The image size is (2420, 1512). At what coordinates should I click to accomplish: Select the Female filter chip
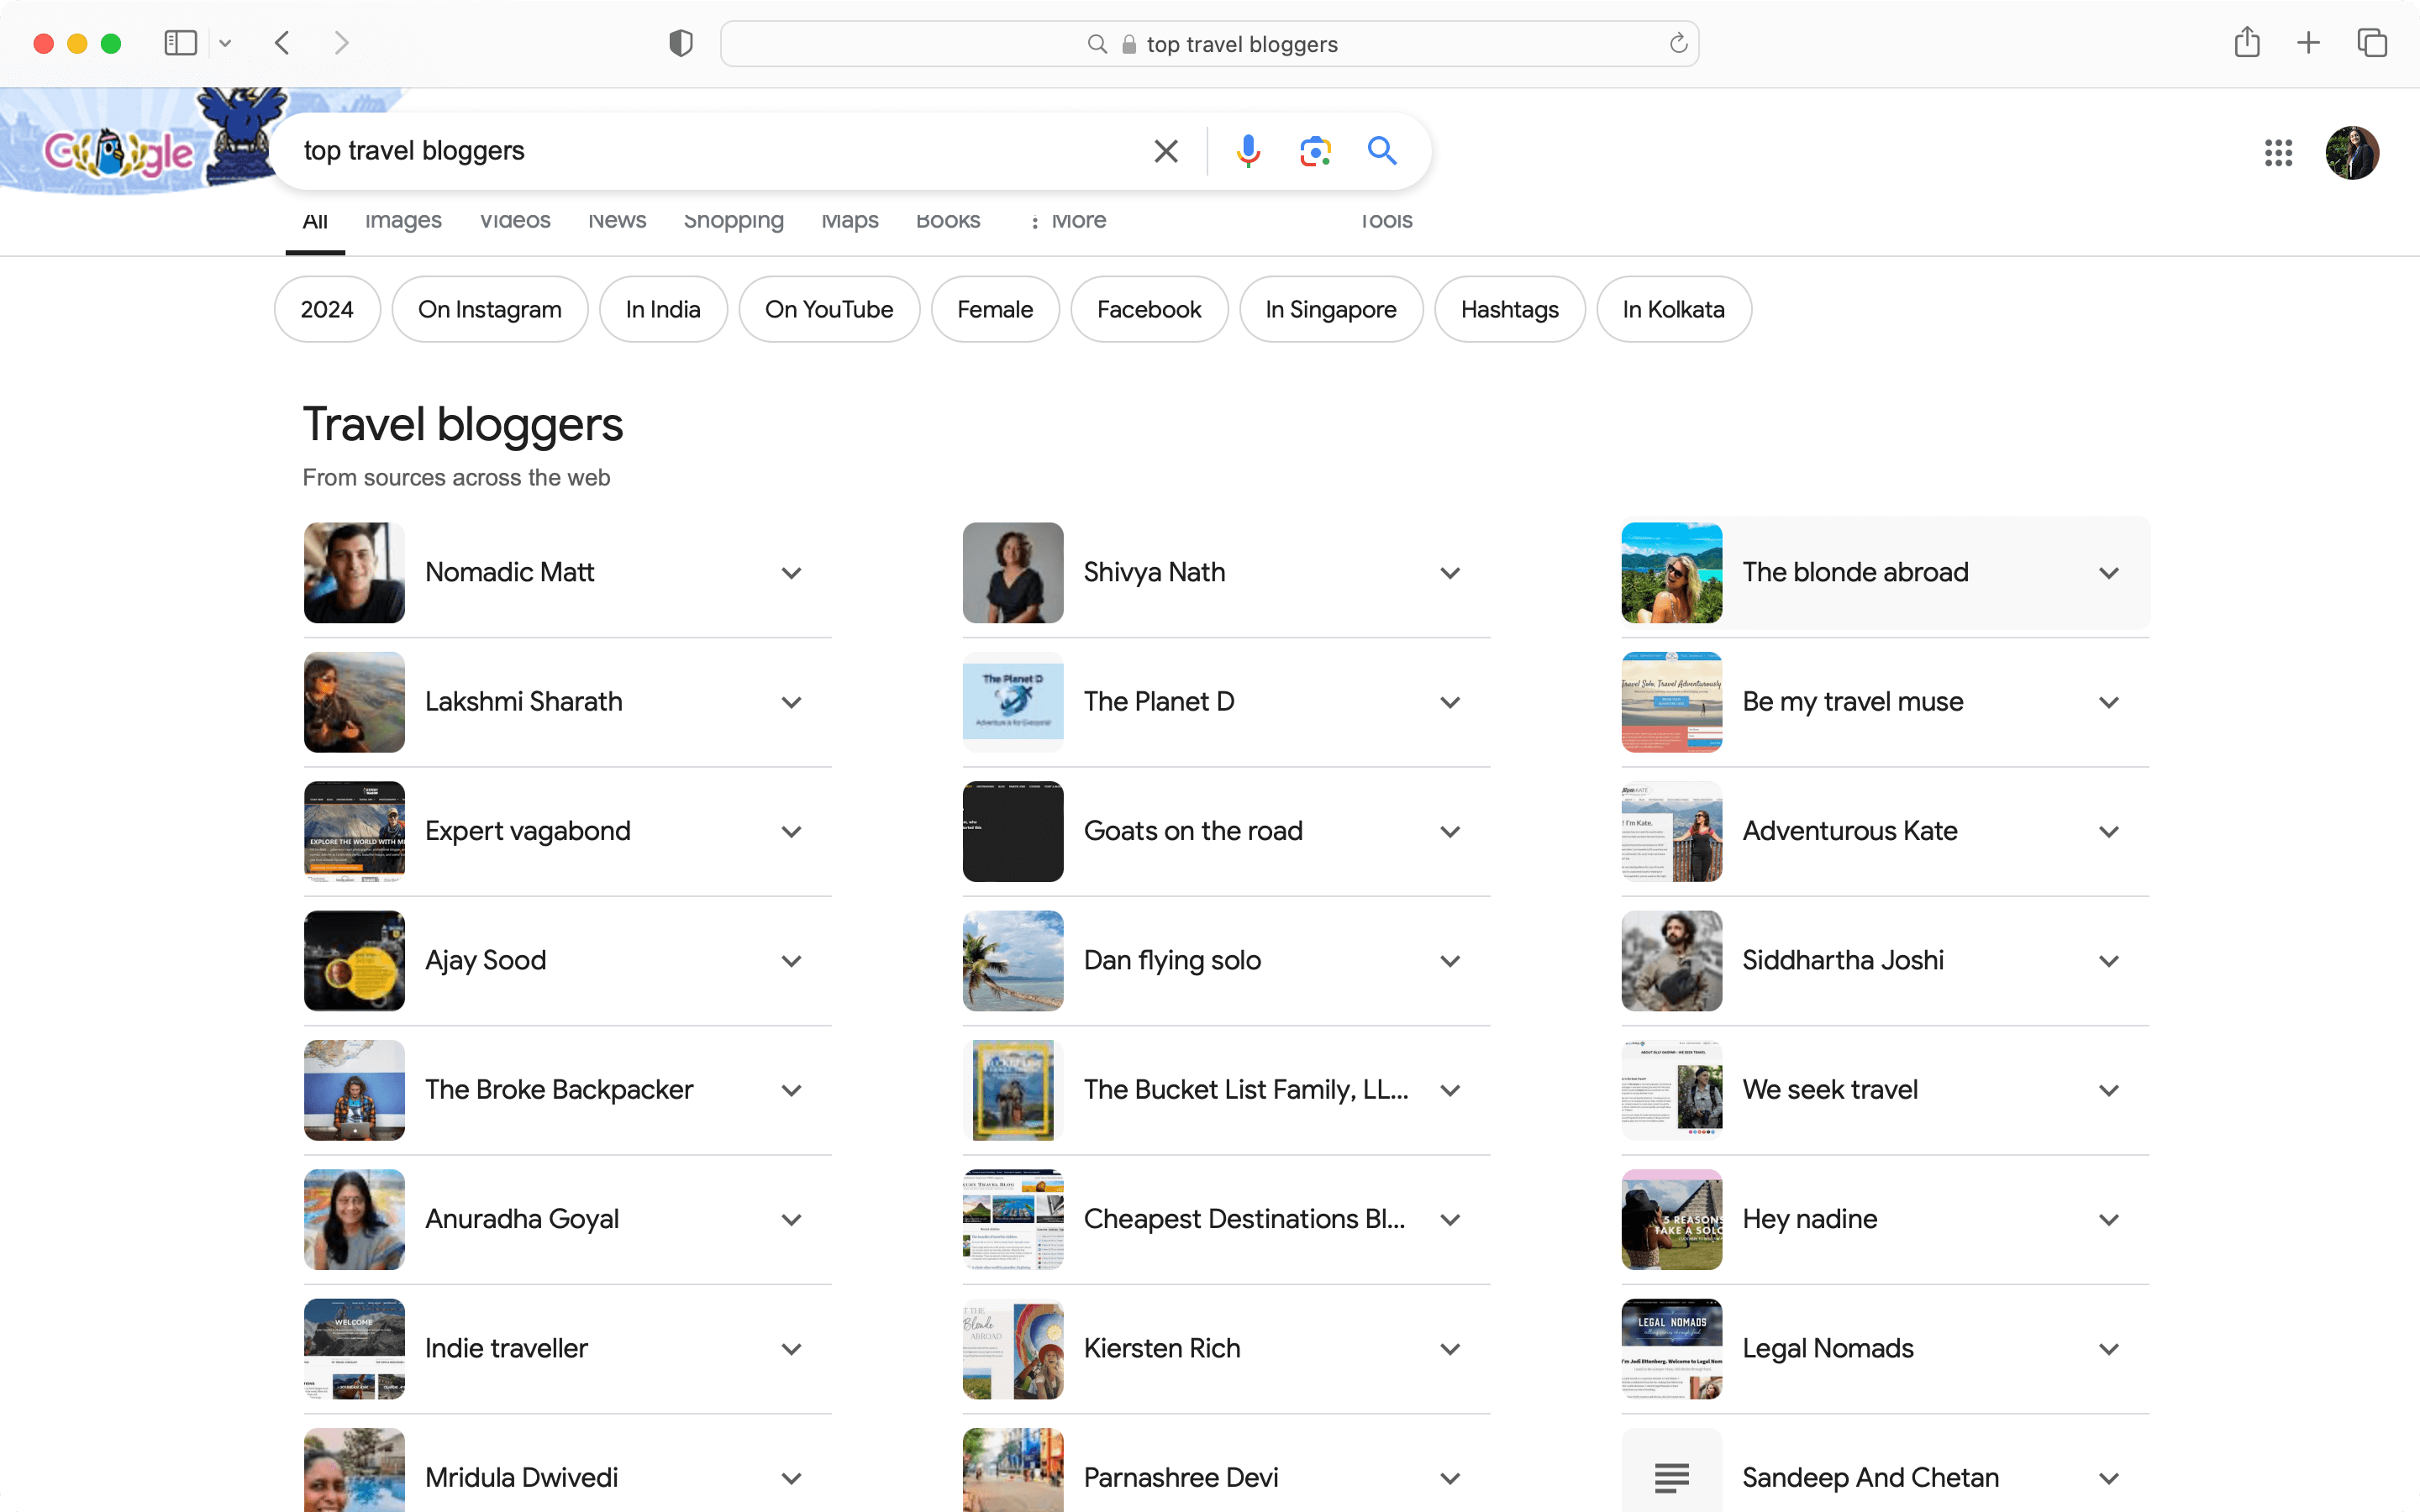coord(995,309)
